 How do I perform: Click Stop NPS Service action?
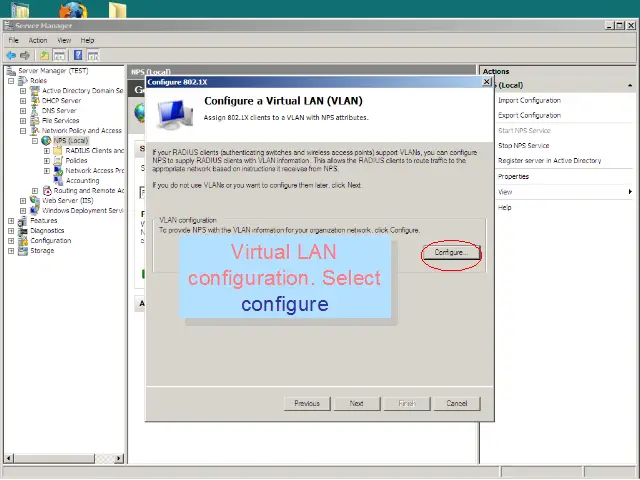523,146
